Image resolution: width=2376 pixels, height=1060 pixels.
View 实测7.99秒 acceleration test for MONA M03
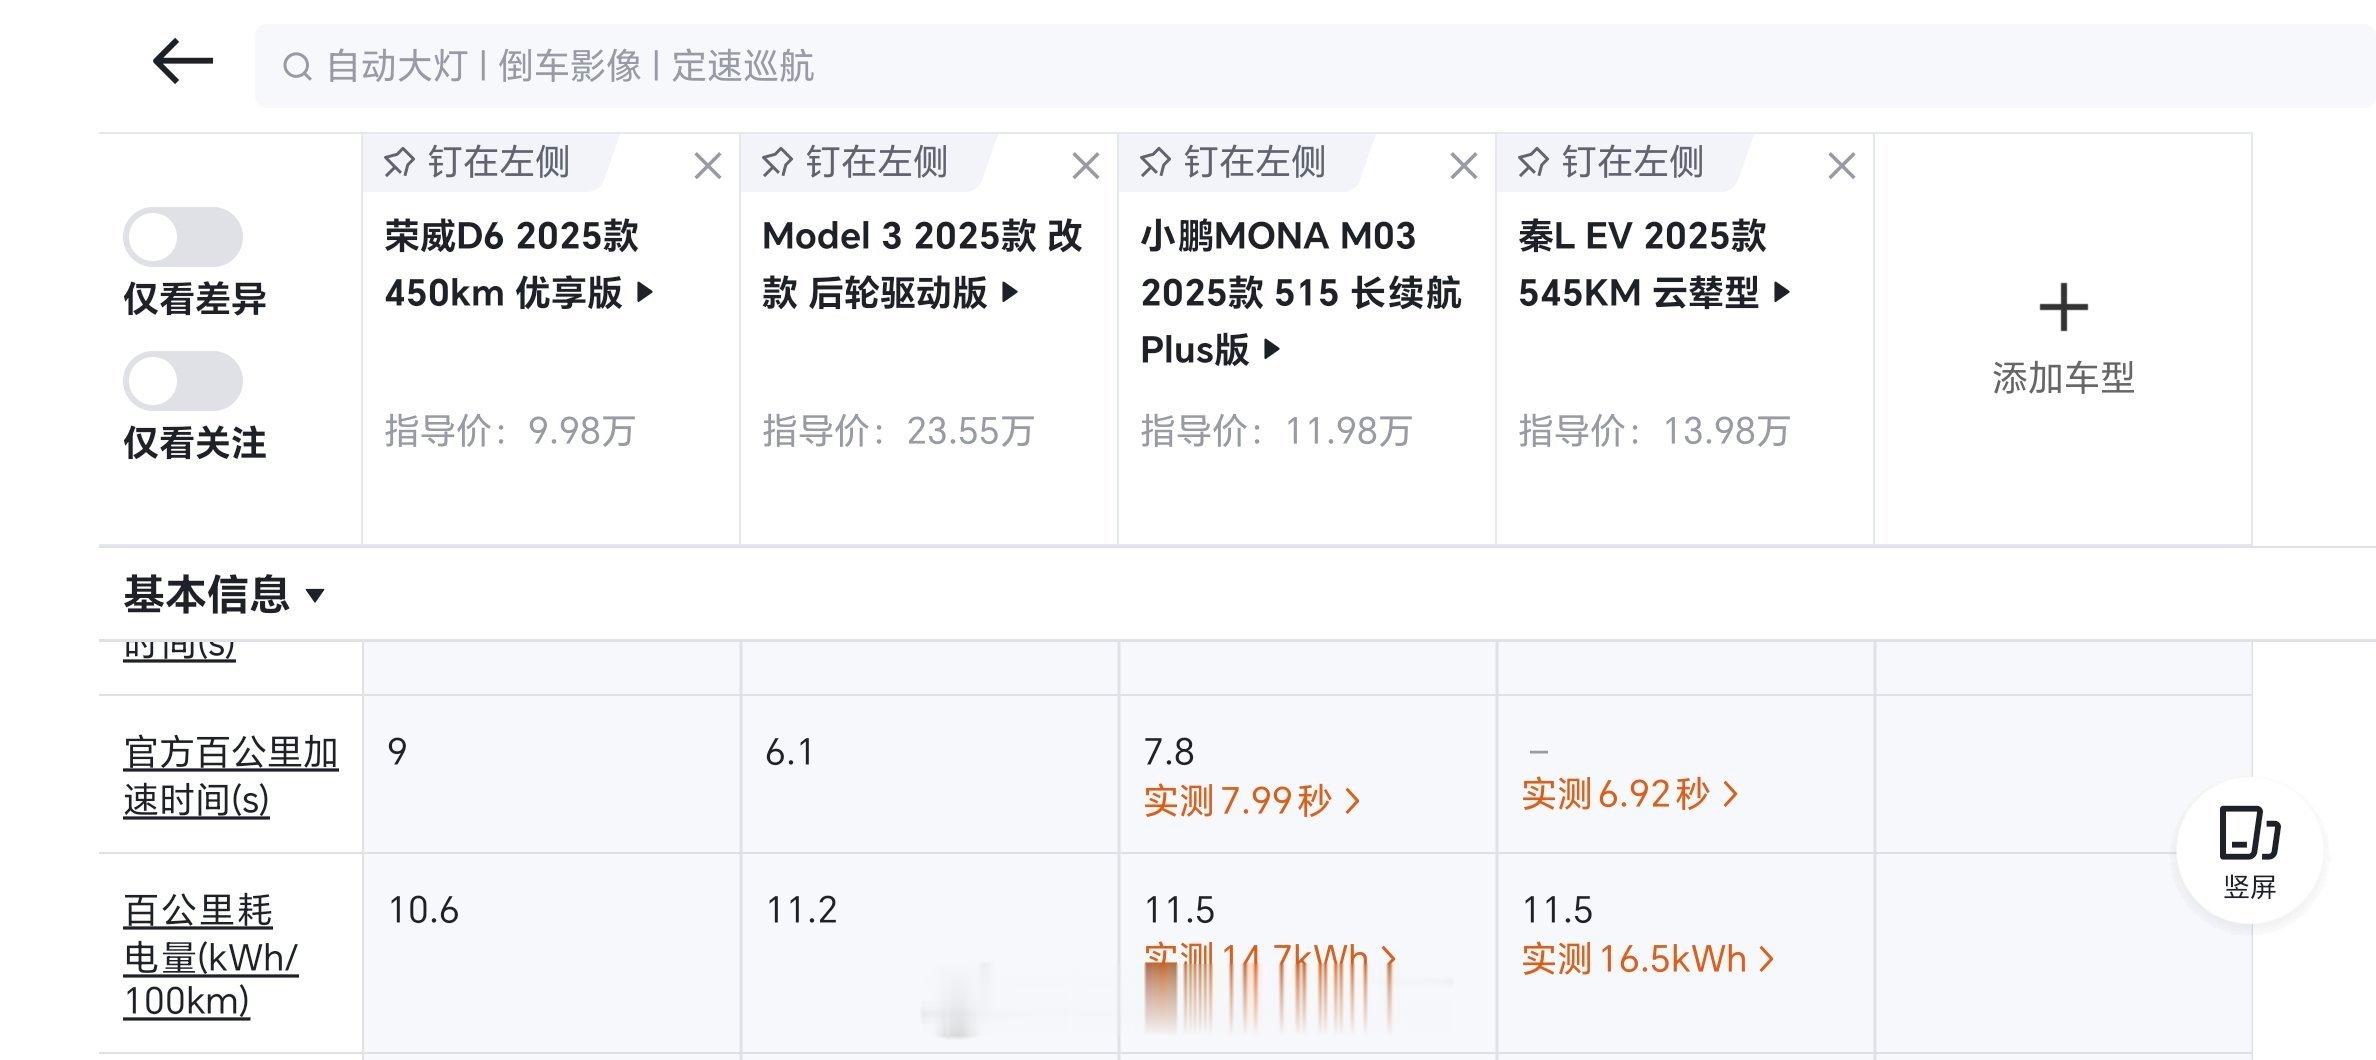click(1252, 800)
